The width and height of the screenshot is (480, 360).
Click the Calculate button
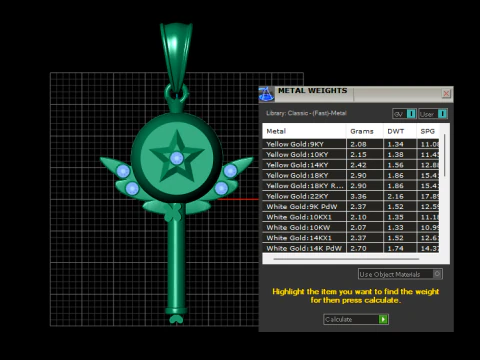point(356,319)
